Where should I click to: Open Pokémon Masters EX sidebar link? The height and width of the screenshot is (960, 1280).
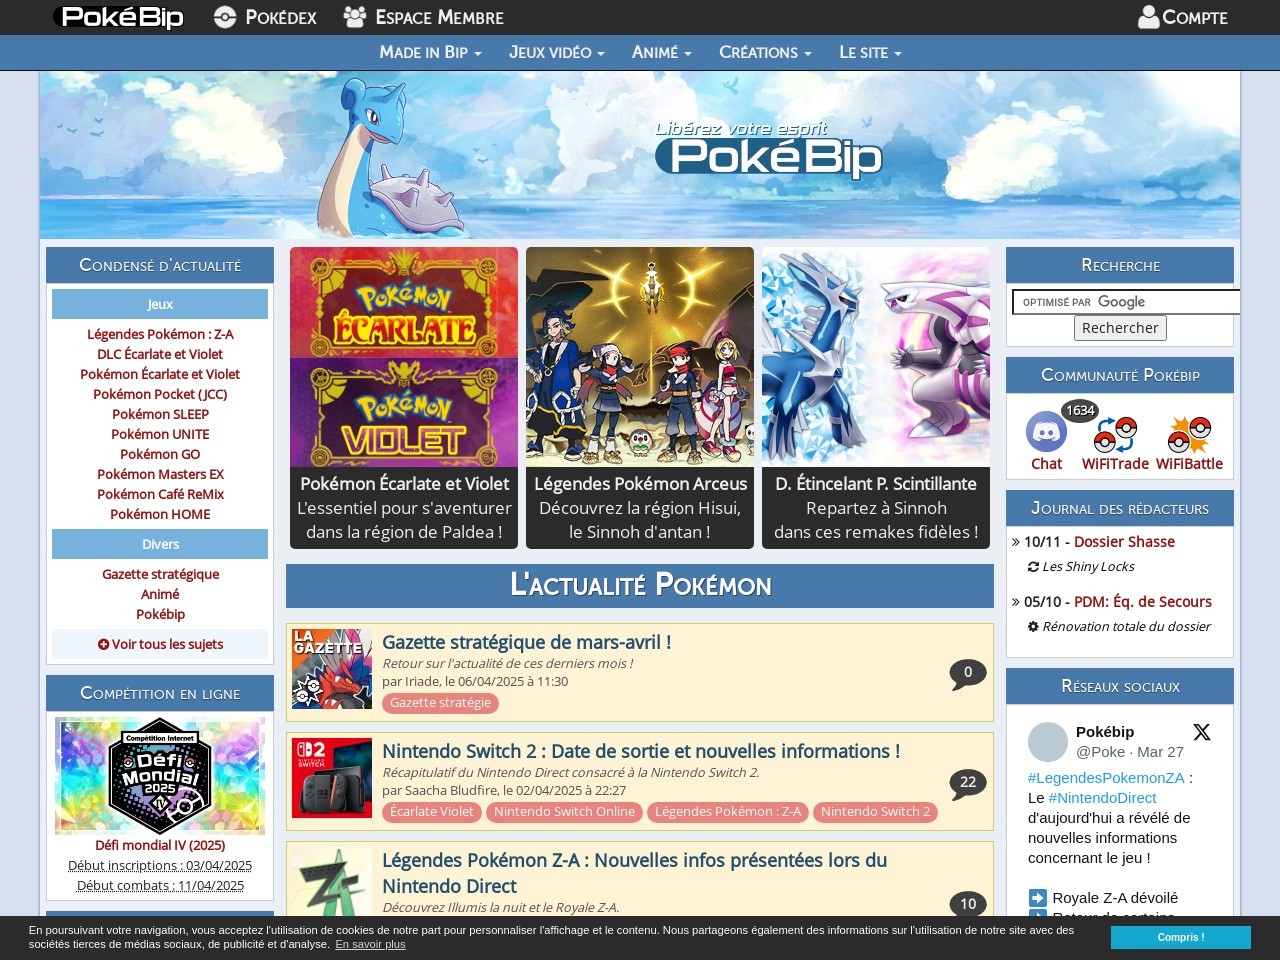[x=160, y=474]
